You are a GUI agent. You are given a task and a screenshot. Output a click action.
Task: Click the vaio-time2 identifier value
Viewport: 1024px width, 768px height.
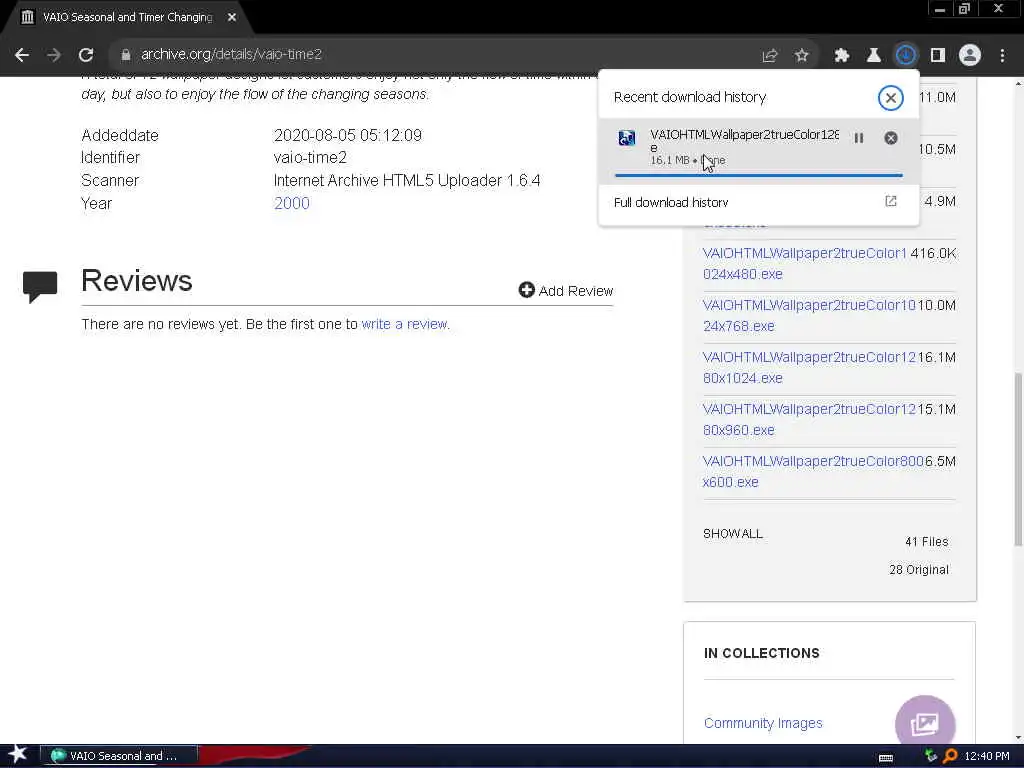pyautogui.click(x=310, y=157)
